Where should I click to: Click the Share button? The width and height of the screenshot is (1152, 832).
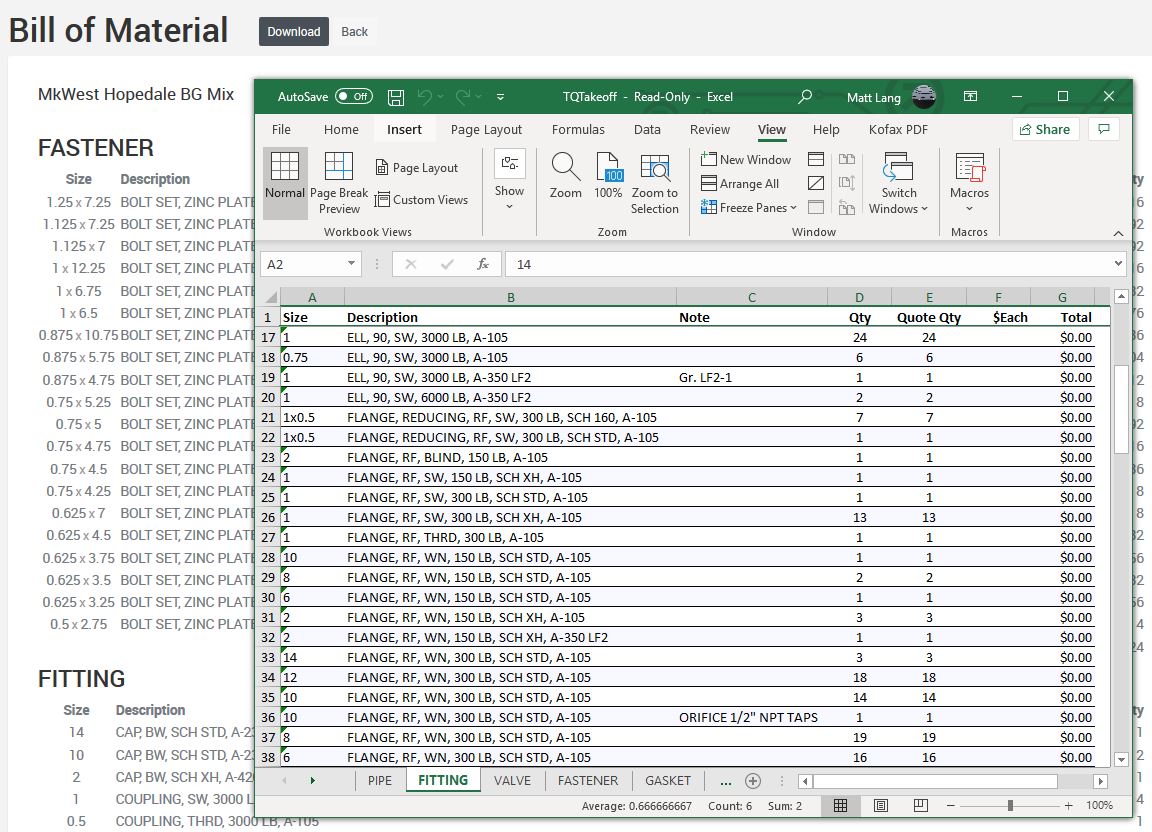[1044, 129]
